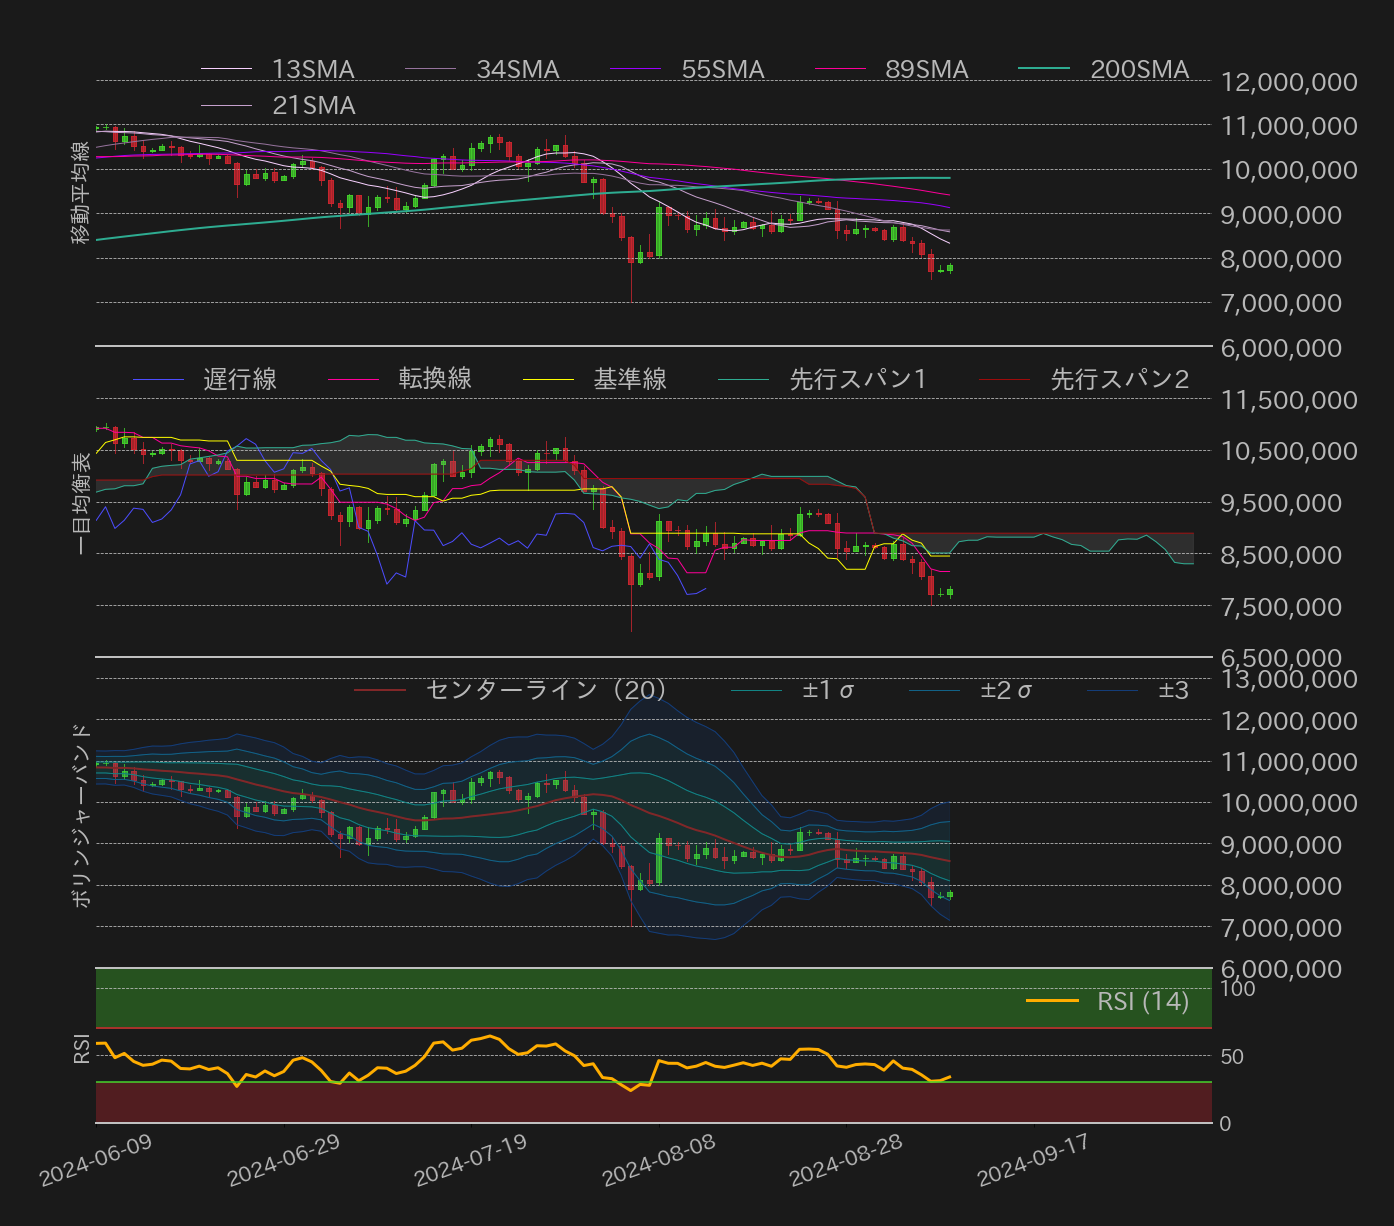Toggle the 13SMA legend entry
Screen dimensions: 1394x1226
(278, 69)
